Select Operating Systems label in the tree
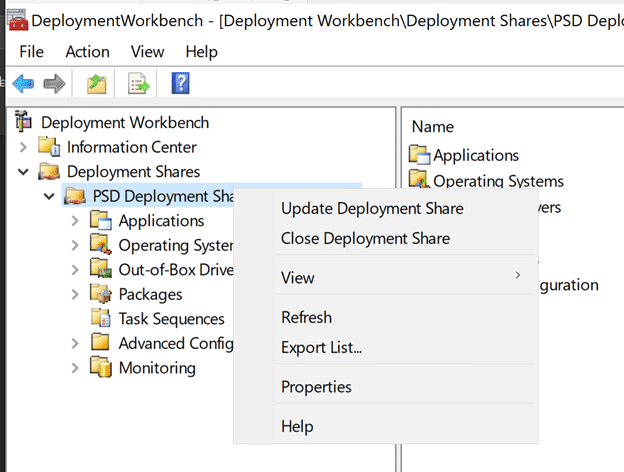Viewport: 624px width, 472px height. tap(176, 246)
